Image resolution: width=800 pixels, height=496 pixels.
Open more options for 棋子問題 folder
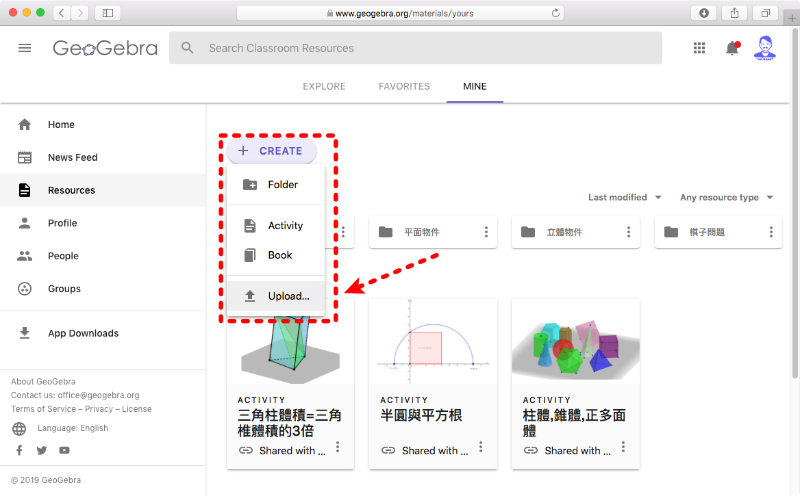pos(771,232)
